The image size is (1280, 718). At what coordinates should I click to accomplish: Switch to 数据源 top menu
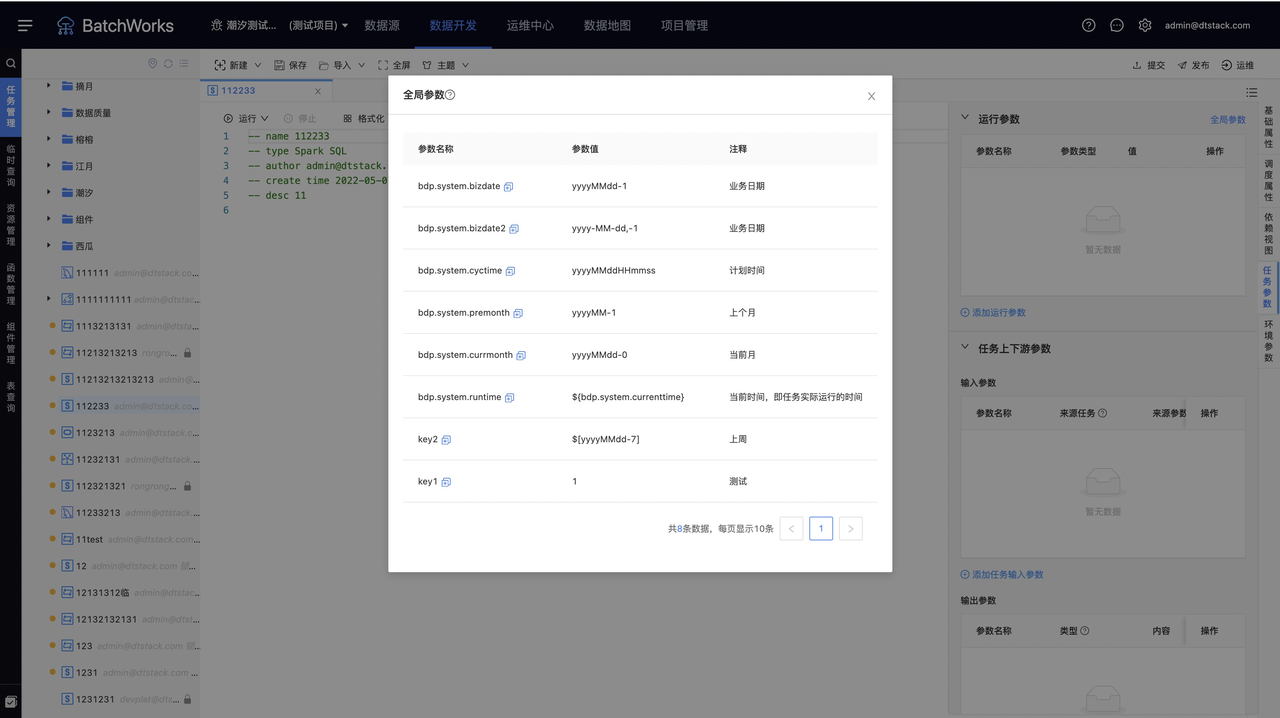click(383, 25)
